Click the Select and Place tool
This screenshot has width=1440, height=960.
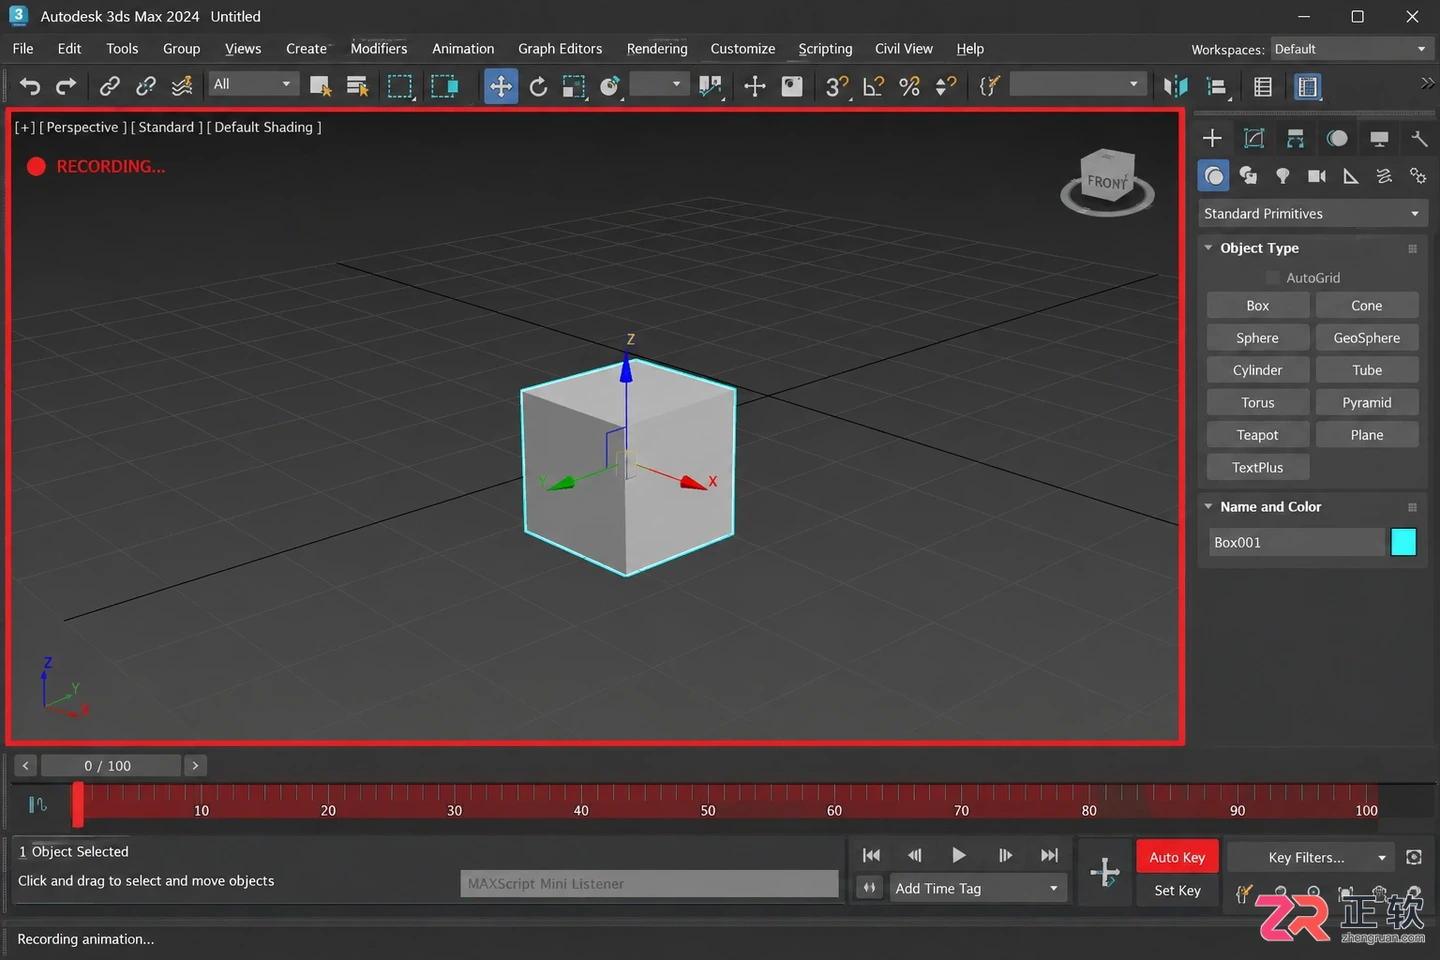610,87
